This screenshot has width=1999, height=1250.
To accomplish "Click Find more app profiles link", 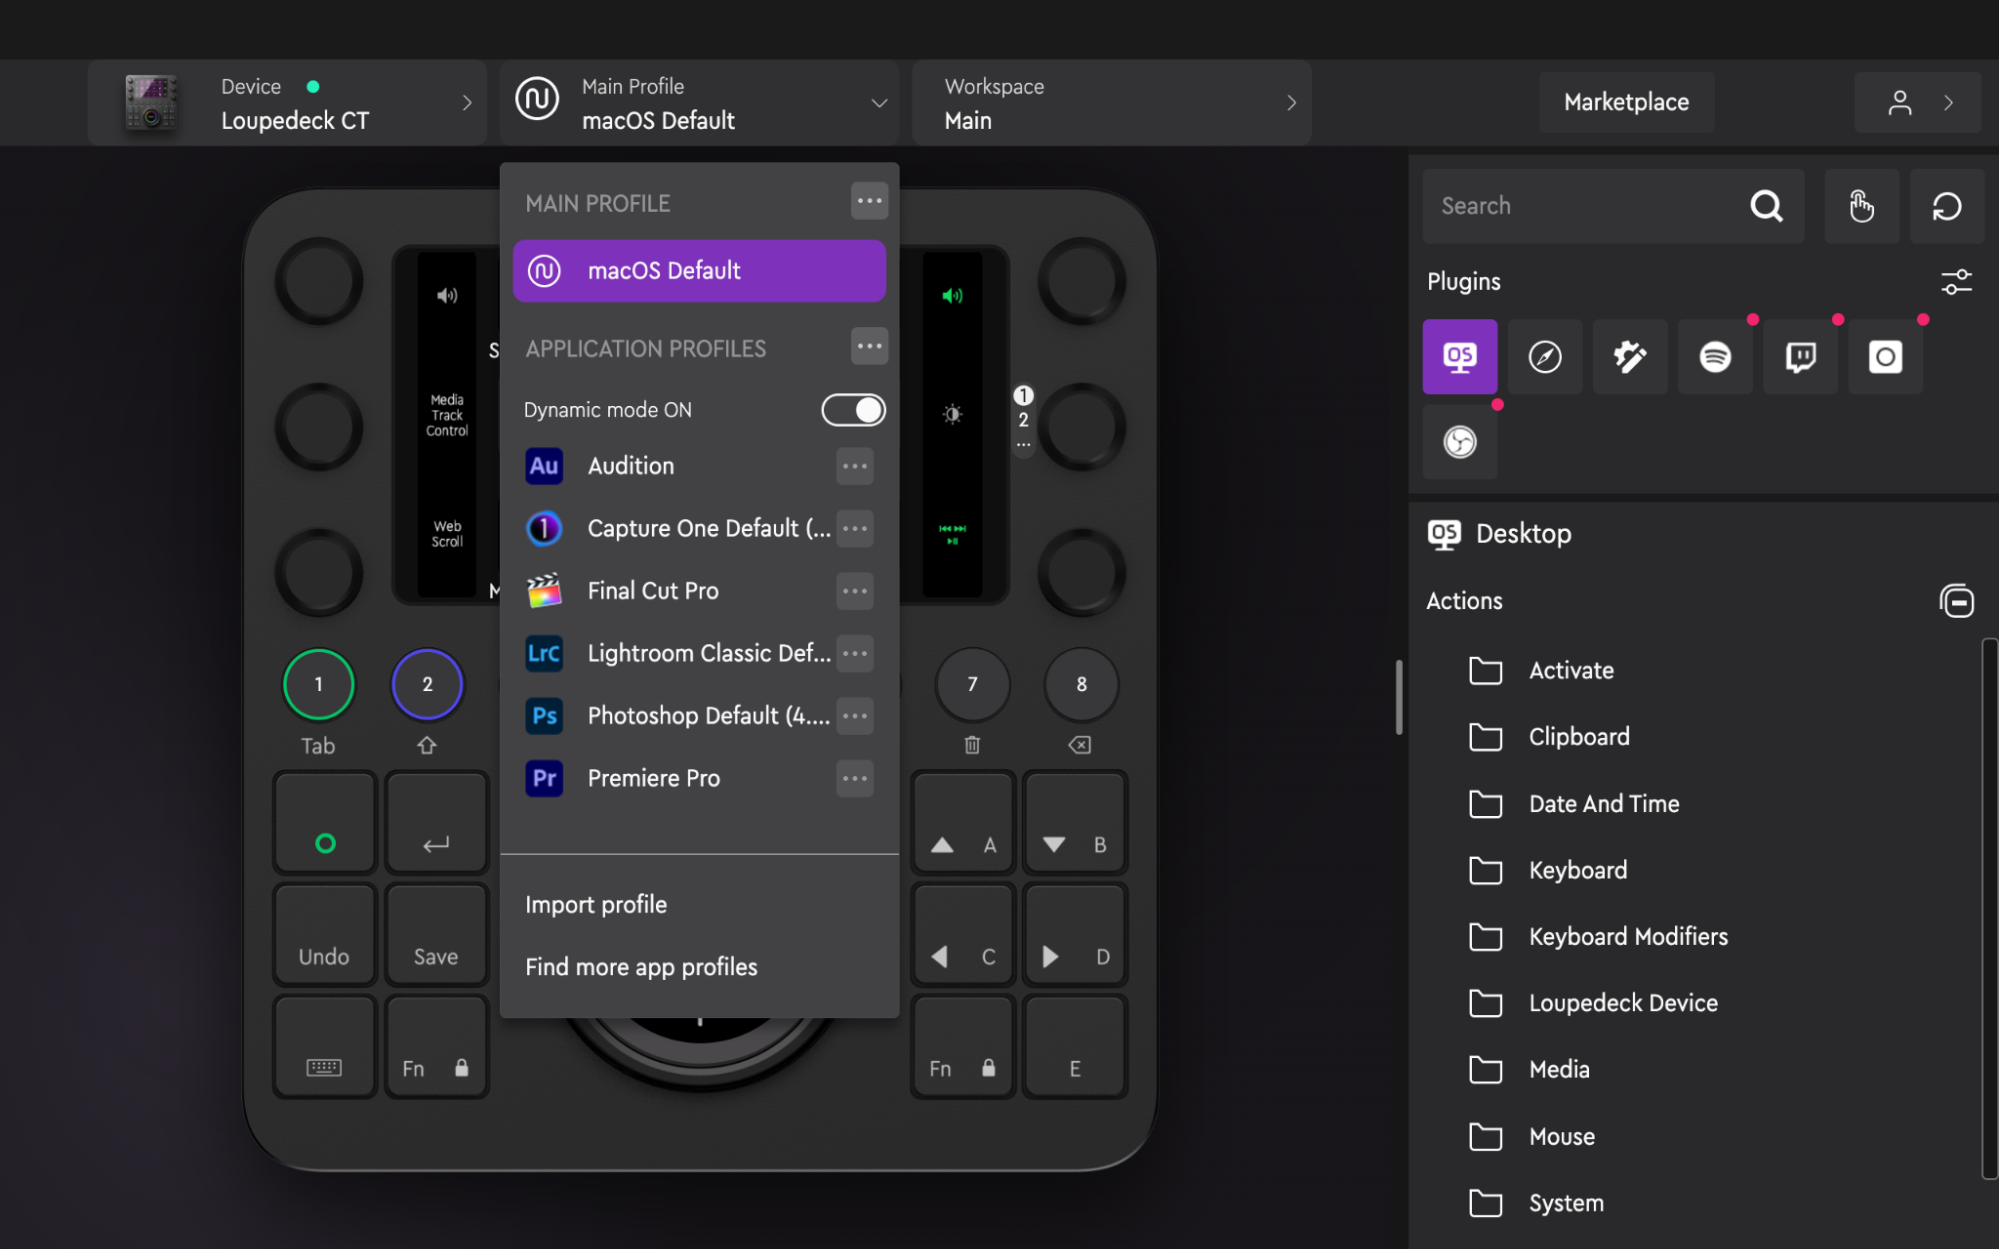I will point(641,966).
